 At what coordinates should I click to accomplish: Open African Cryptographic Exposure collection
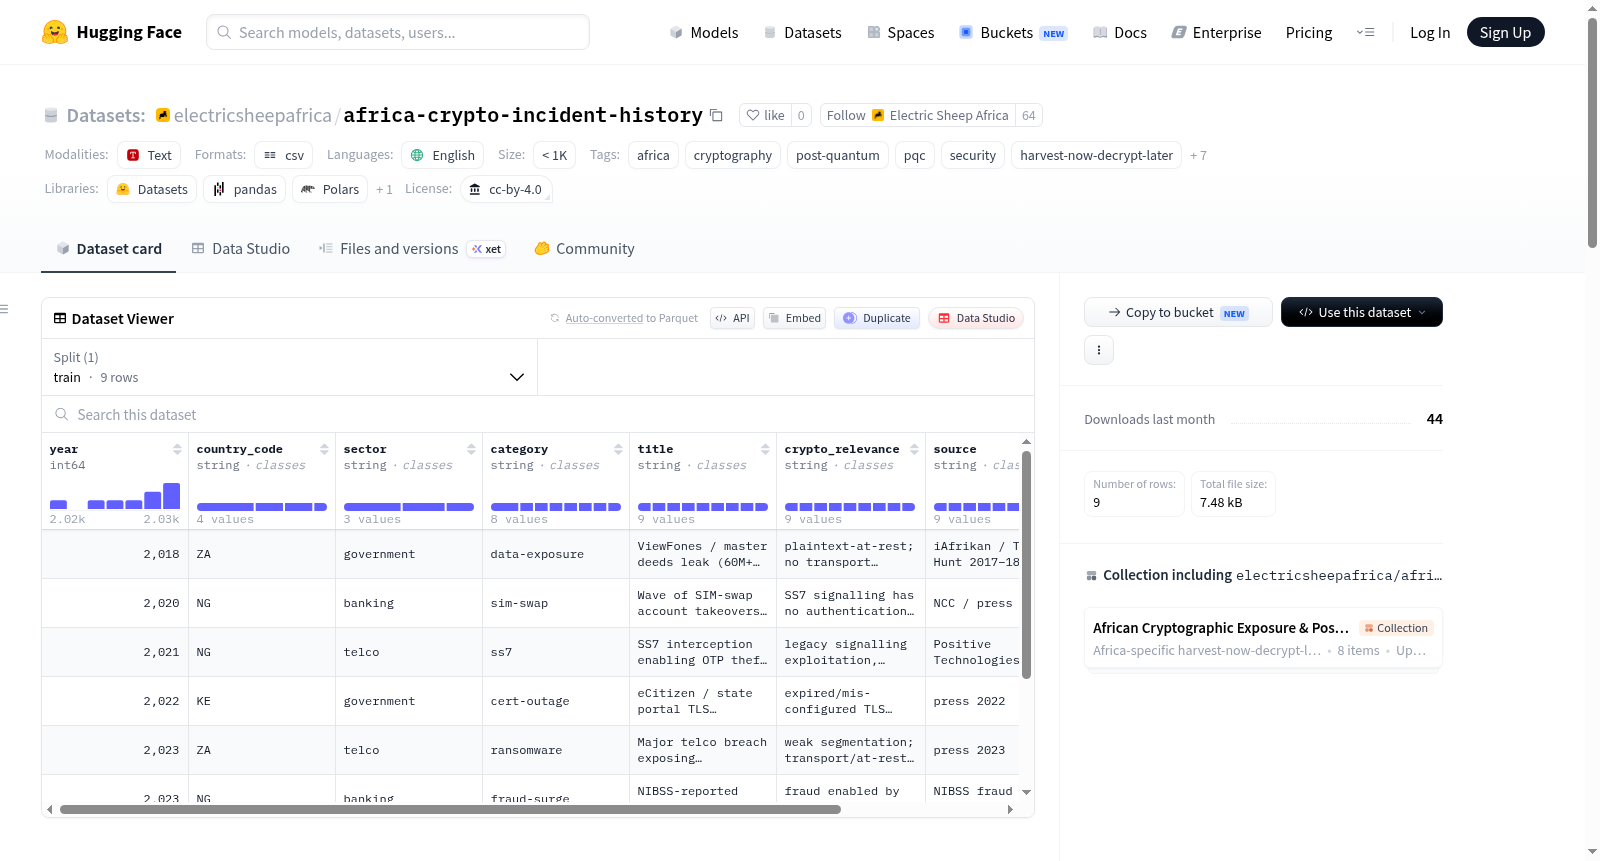pos(1263,639)
